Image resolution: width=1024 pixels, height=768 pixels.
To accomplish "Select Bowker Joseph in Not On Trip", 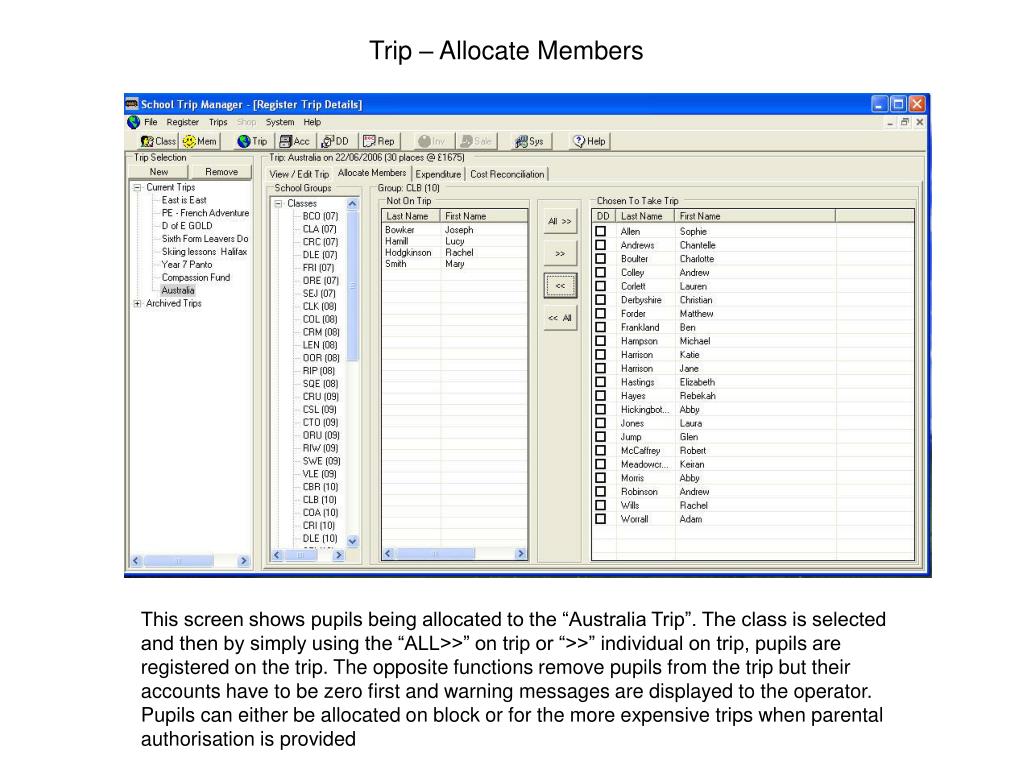I will (454, 230).
